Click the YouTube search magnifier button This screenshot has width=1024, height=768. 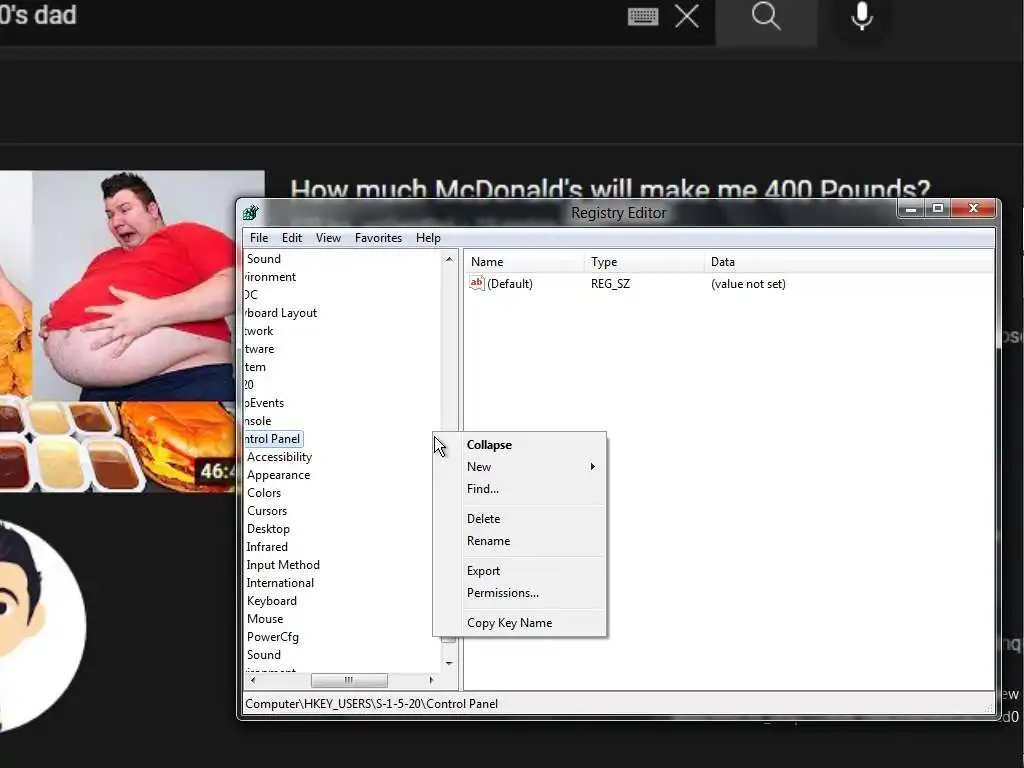coord(766,17)
